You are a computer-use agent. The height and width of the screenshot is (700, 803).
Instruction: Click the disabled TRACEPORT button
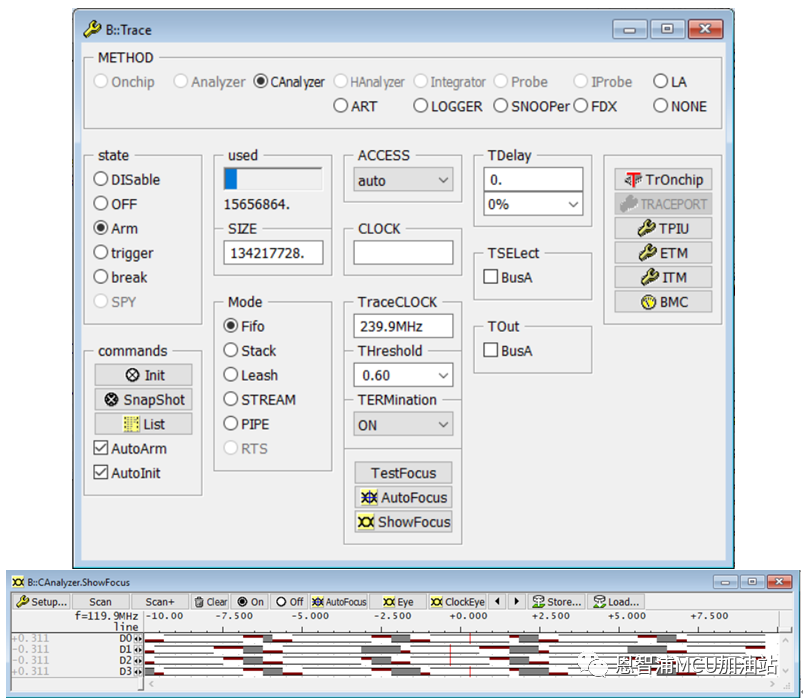(x=663, y=204)
